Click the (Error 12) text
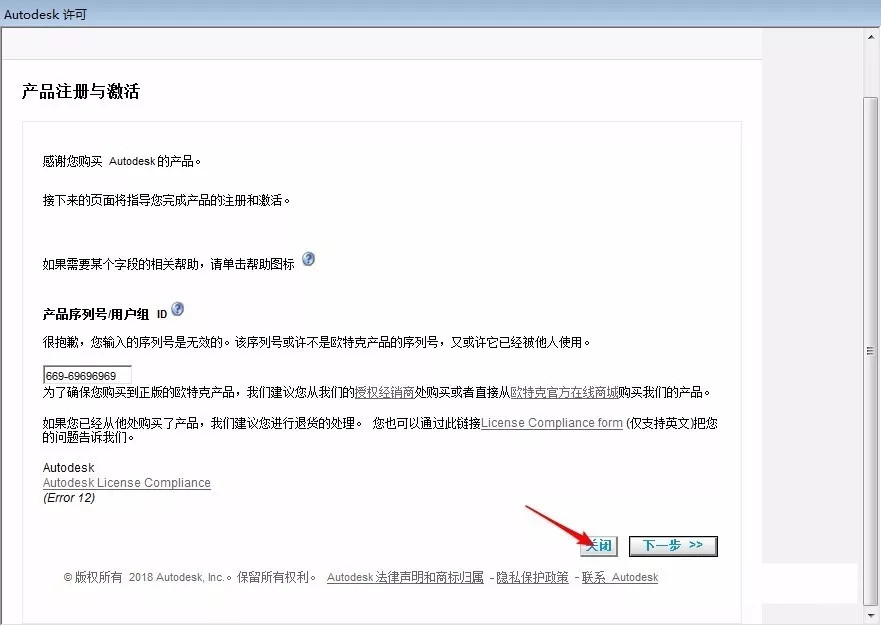 pos(69,498)
